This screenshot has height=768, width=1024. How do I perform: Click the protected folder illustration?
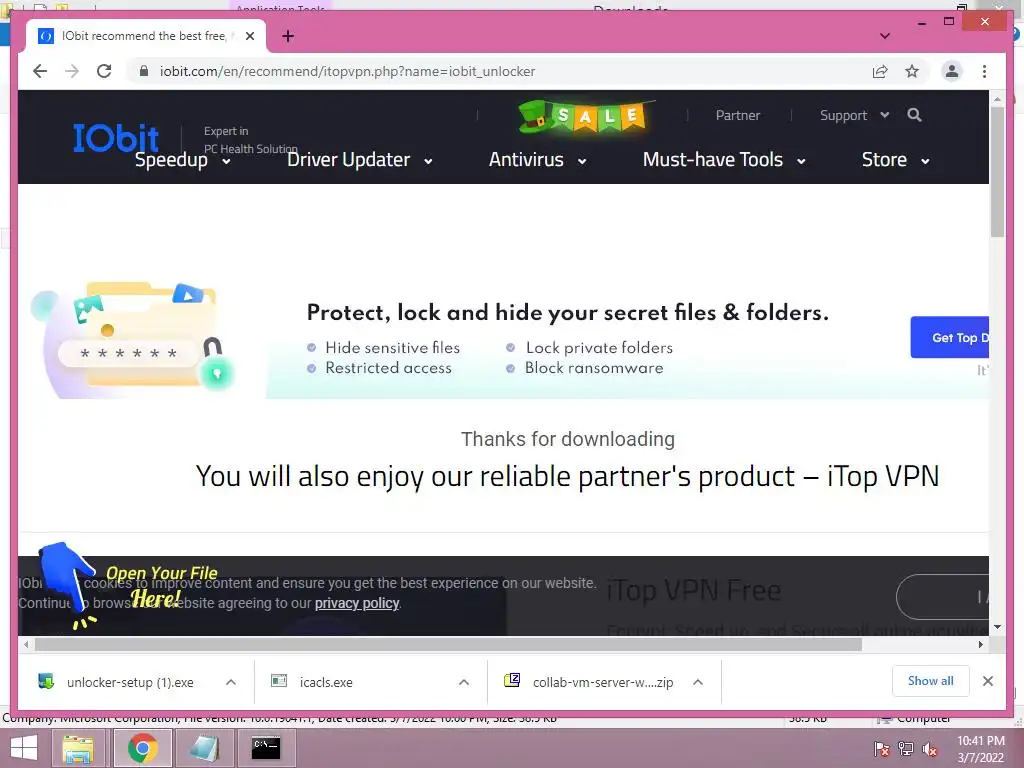[134, 338]
